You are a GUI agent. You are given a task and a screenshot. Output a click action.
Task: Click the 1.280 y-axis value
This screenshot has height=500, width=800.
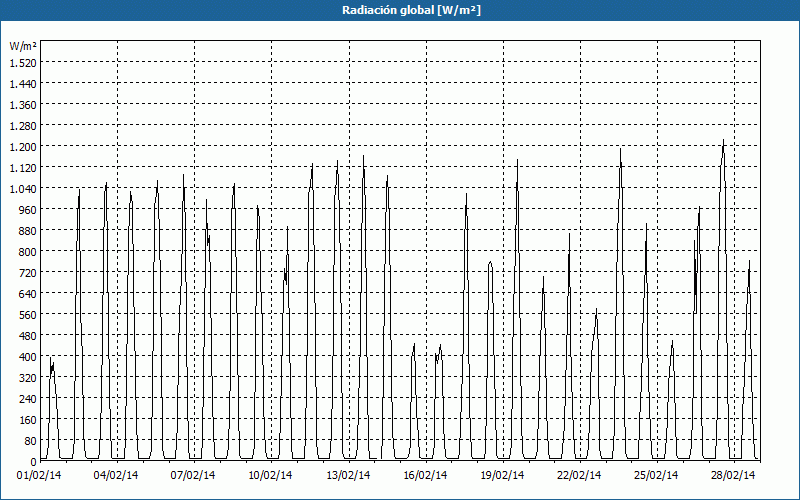pos(23,126)
